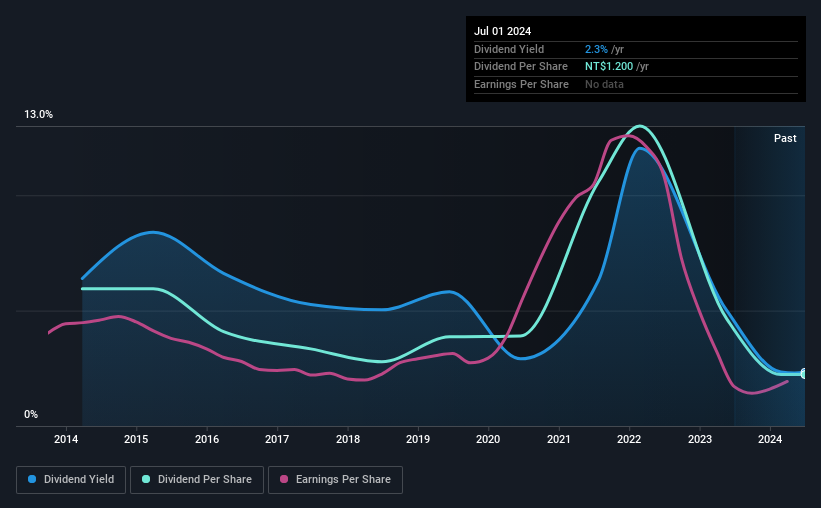Image resolution: width=821 pixels, height=508 pixels.
Task: Click the tooltip Earnings Per Share row label
Action: point(521,84)
